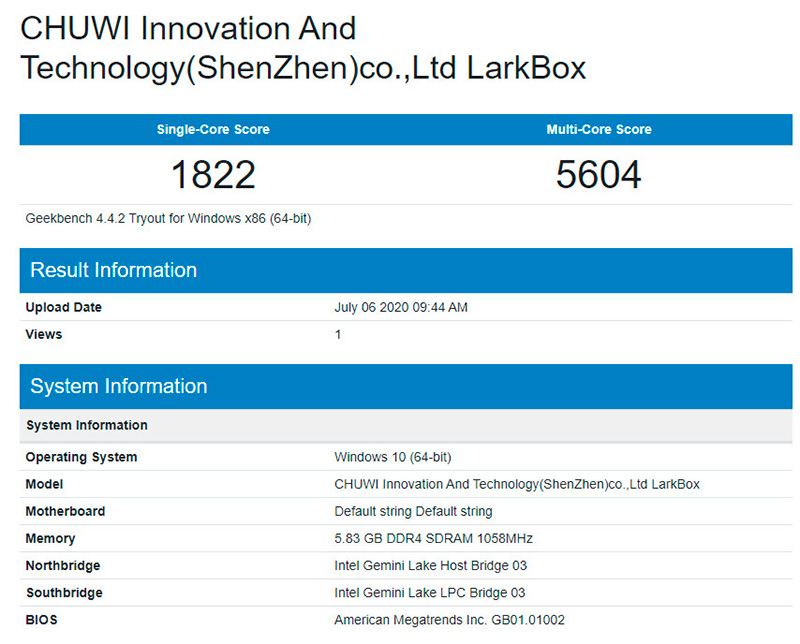Select the Operating System row label
Image resolution: width=800 pixels, height=644 pixels.
click(81, 457)
